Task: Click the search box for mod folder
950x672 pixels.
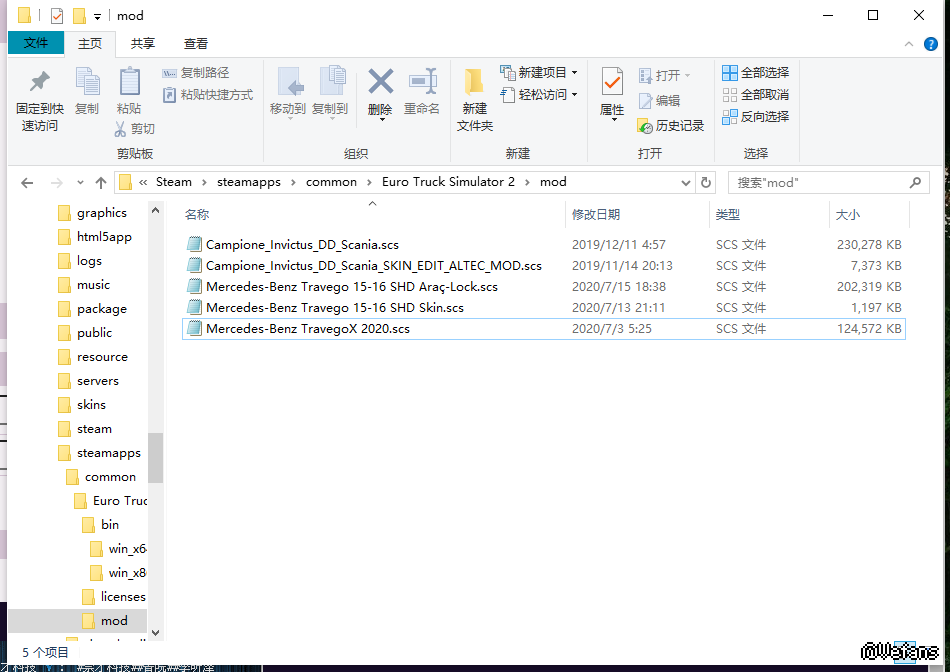Action: [x=820, y=183]
